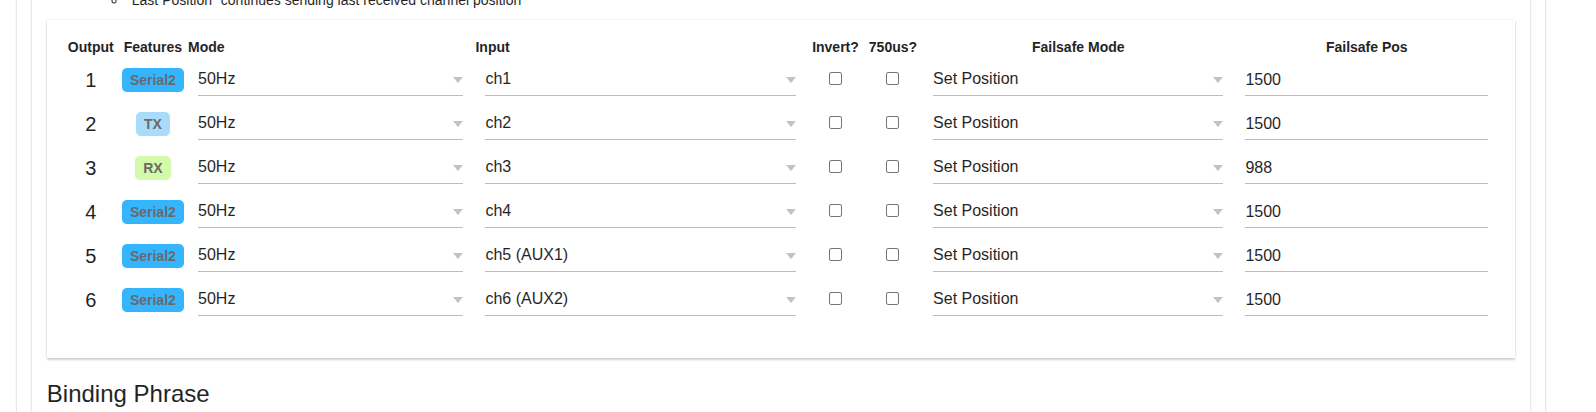Click the Serial2 badge on output 4
Screen dimensions: 1596x412
(152, 212)
